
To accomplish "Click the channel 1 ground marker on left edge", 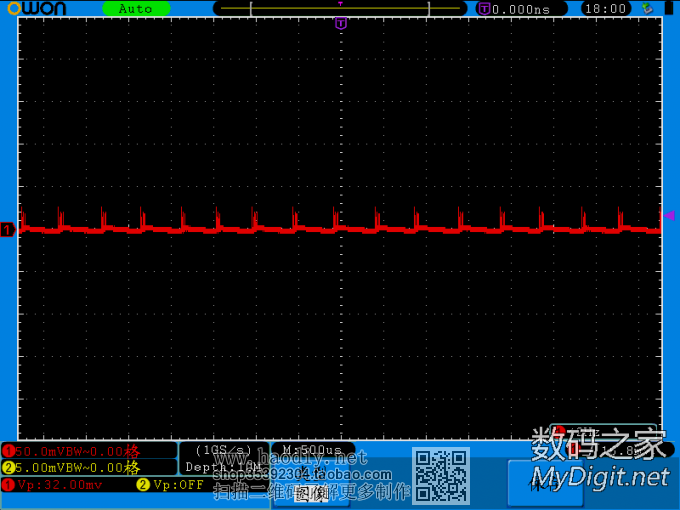I will [x=7, y=231].
